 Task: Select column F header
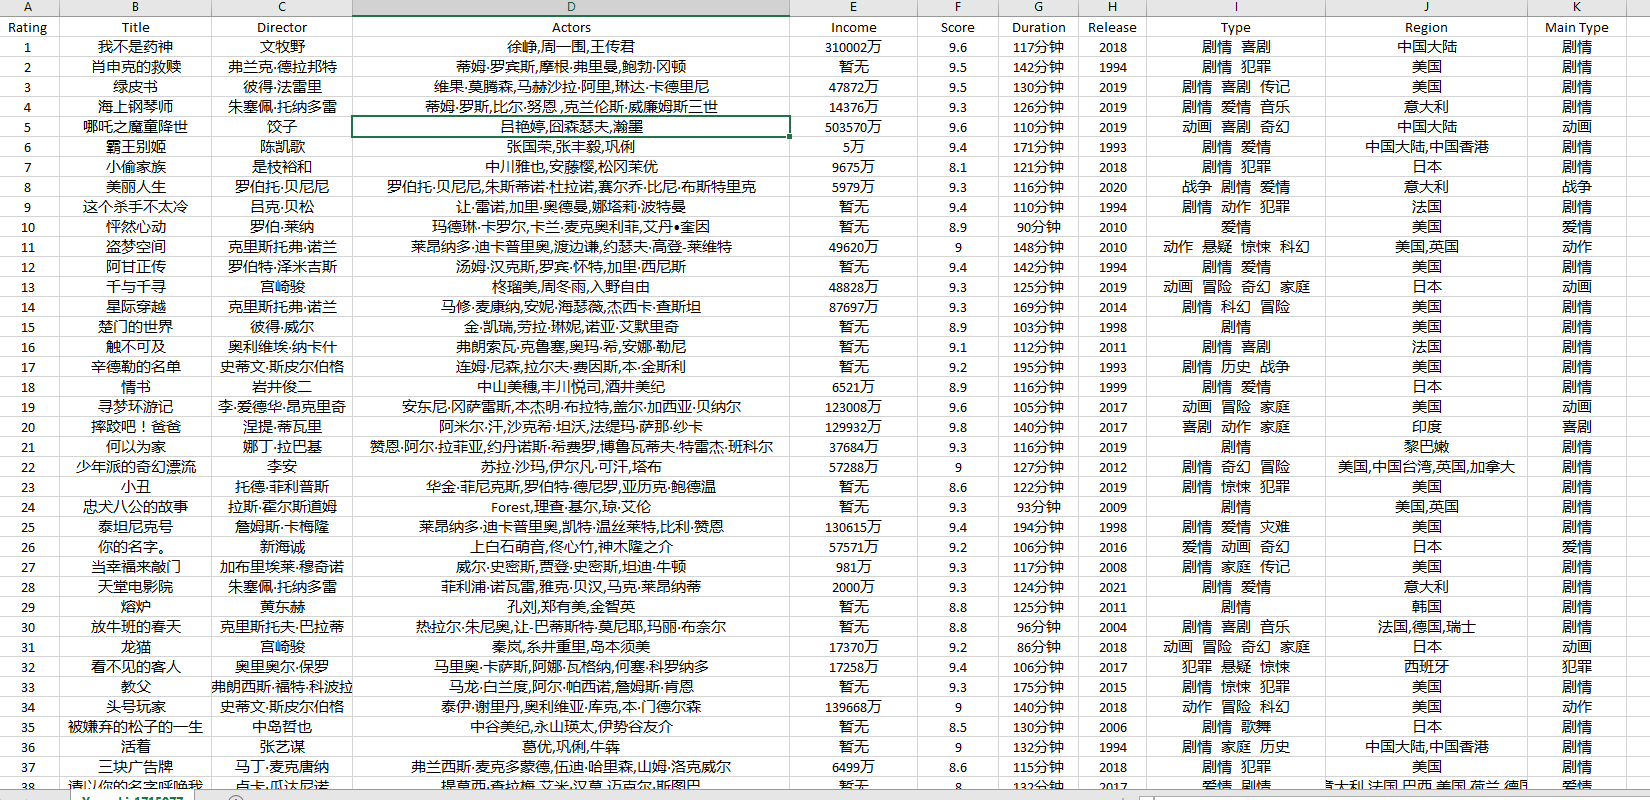958,7
